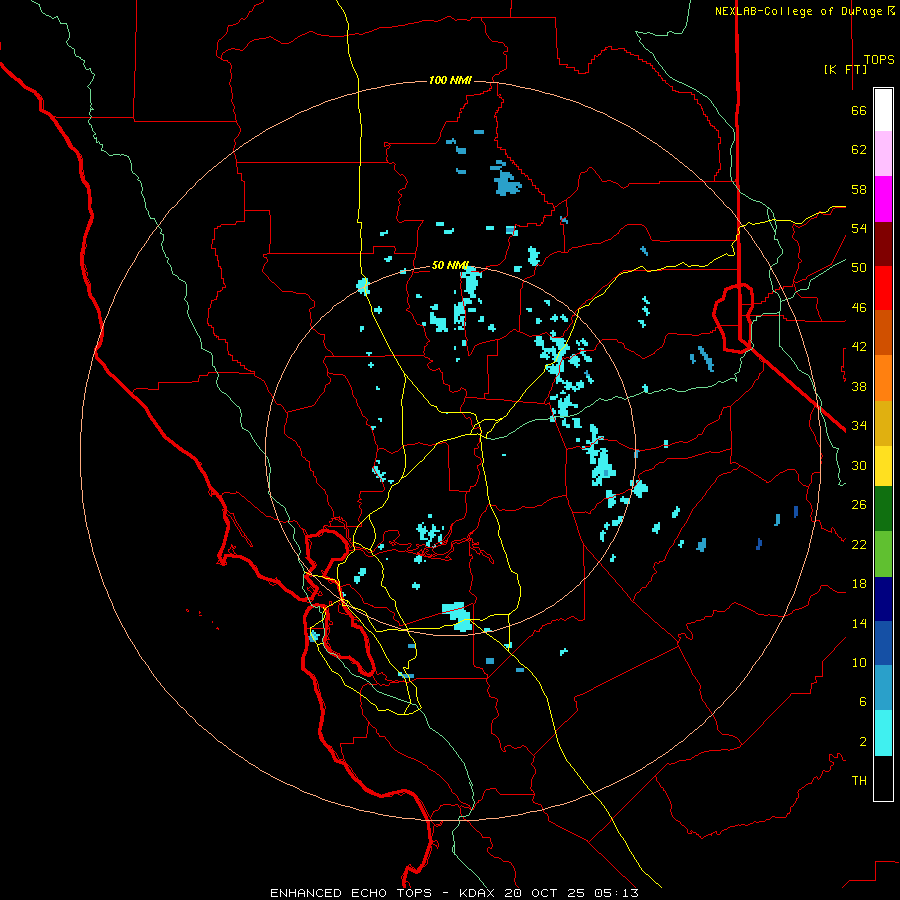Click the KDAX radar site identifier
Image resolution: width=900 pixels, height=900 pixels.
click(x=479, y=893)
